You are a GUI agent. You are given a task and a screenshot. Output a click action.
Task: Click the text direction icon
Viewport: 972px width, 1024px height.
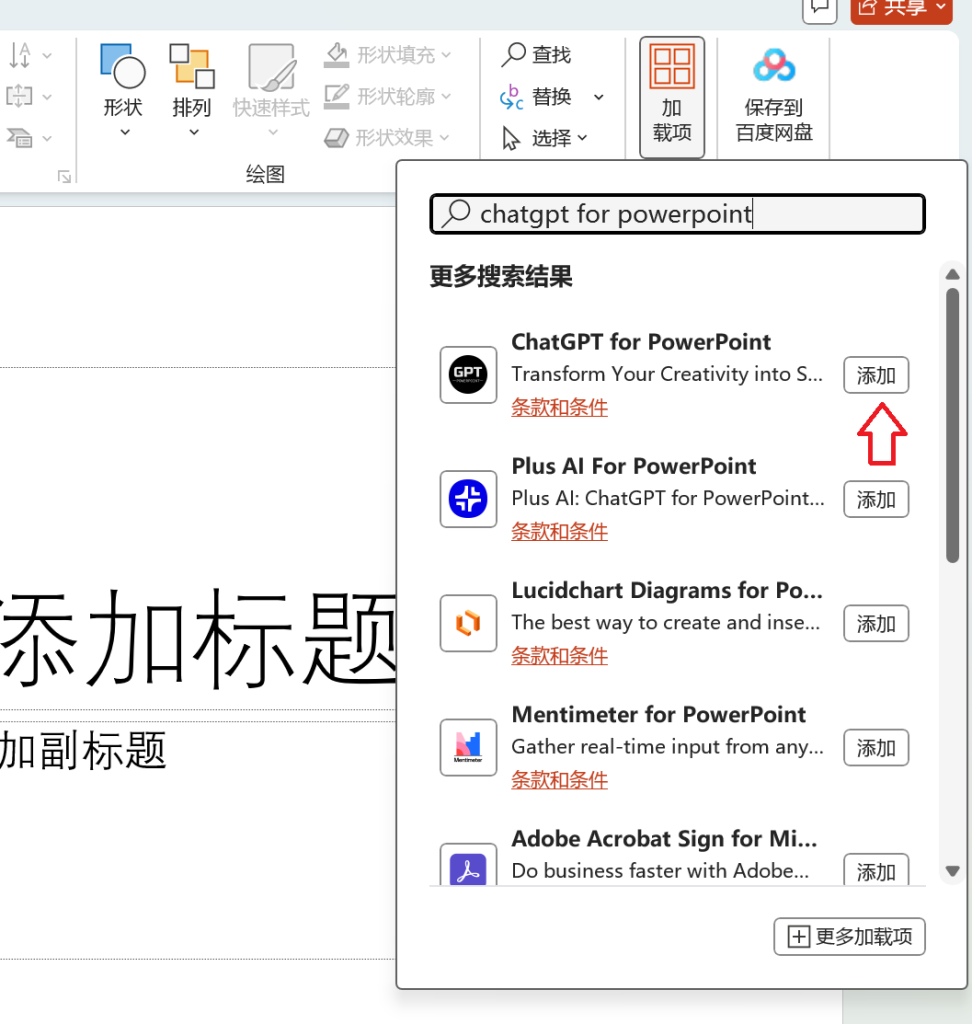click(x=20, y=56)
